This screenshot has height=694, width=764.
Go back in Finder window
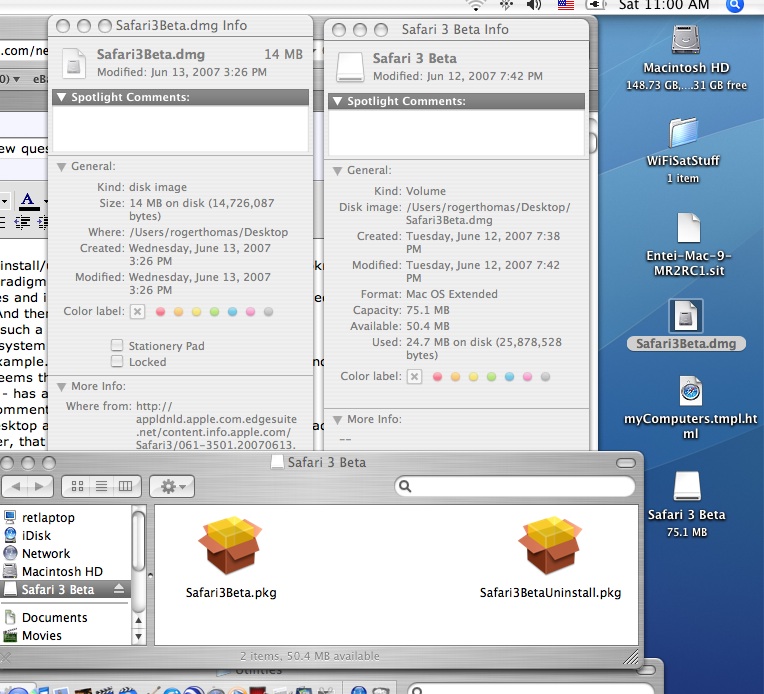click(x=15, y=486)
